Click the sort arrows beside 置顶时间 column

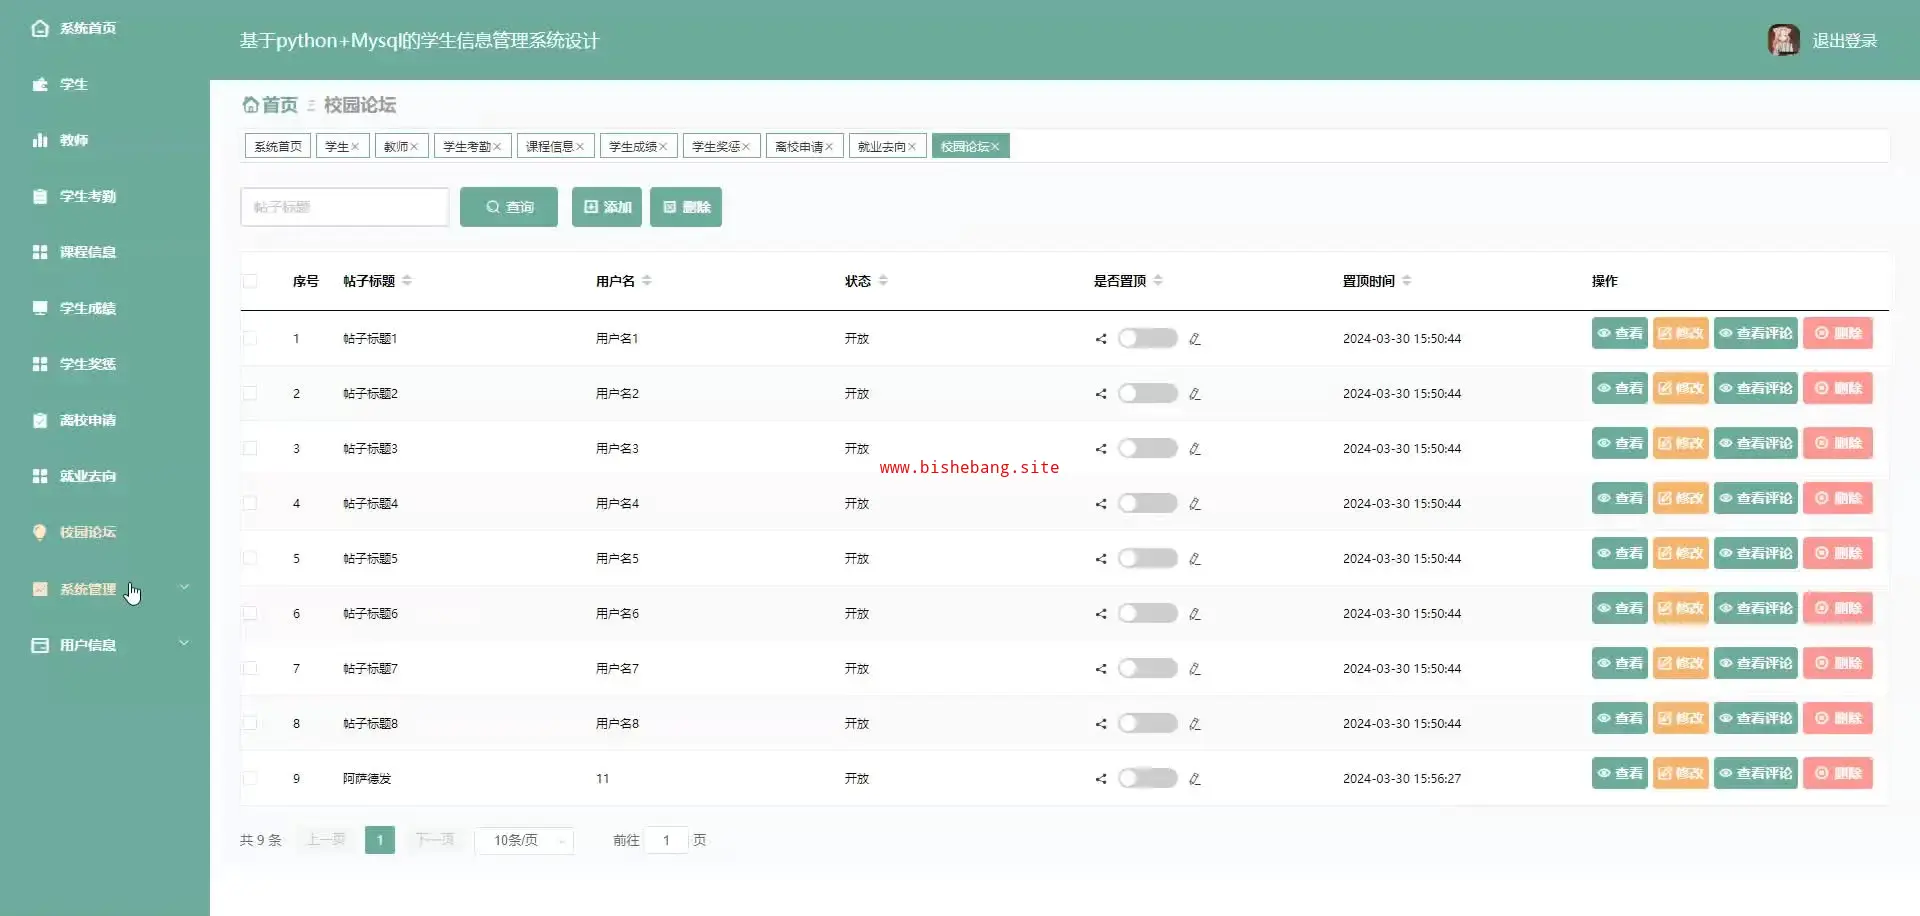pyautogui.click(x=1407, y=281)
